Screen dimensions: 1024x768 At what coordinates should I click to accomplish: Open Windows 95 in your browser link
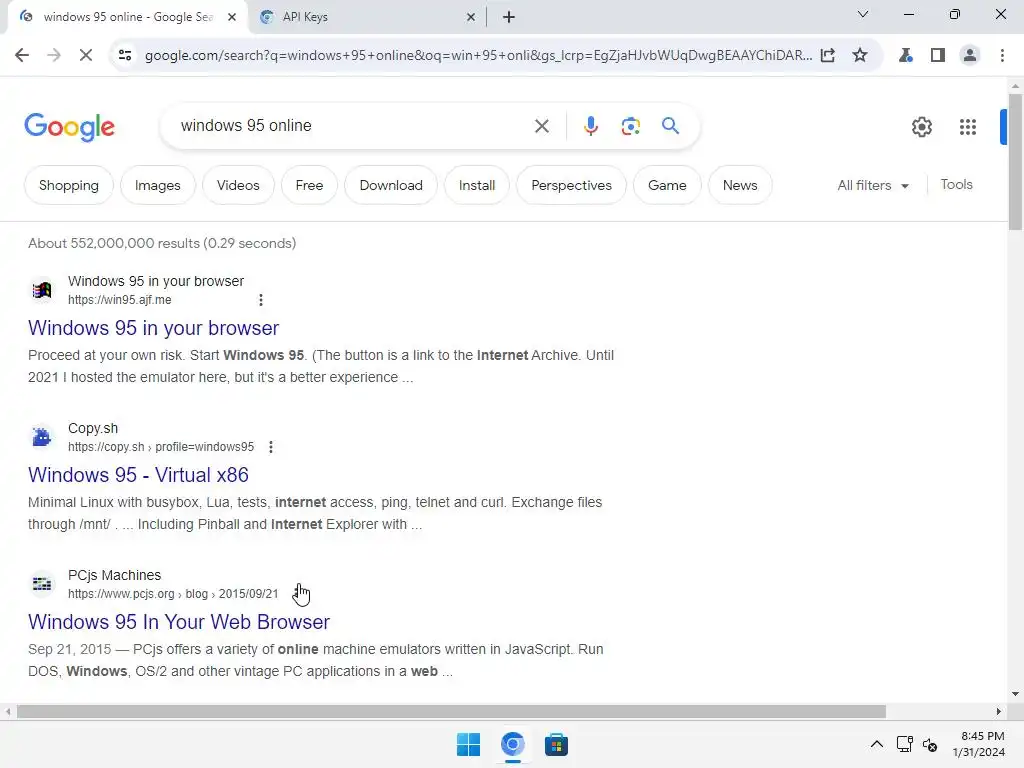click(153, 328)
